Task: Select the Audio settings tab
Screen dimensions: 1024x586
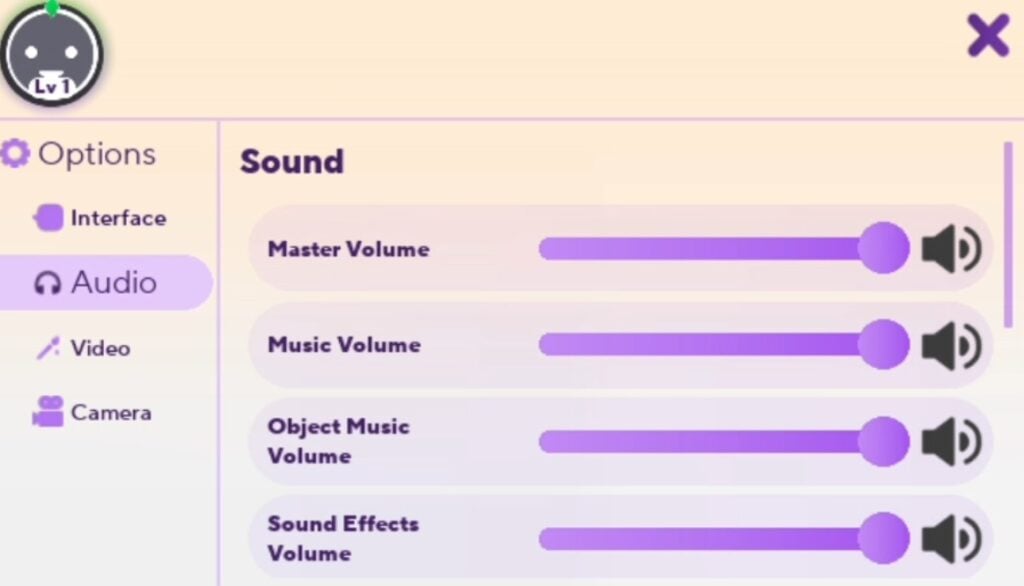Action: (x=113, y=283)
